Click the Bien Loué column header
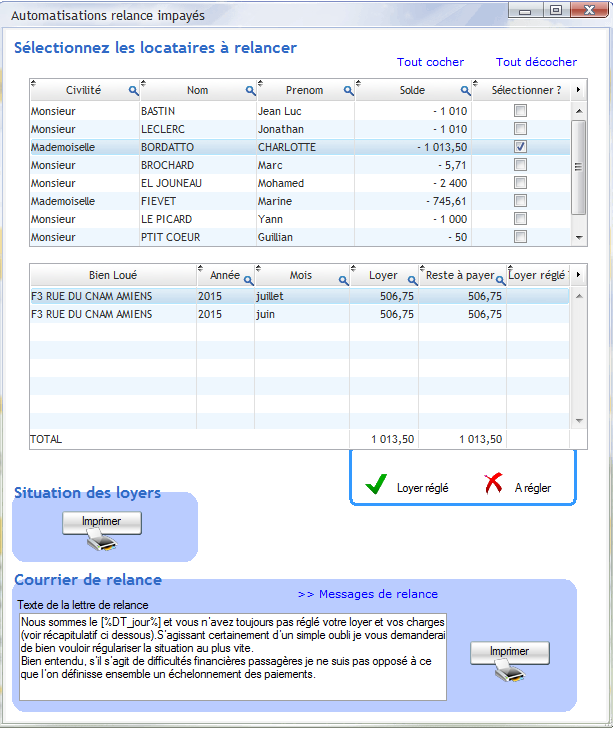 (x=113, y=275)
